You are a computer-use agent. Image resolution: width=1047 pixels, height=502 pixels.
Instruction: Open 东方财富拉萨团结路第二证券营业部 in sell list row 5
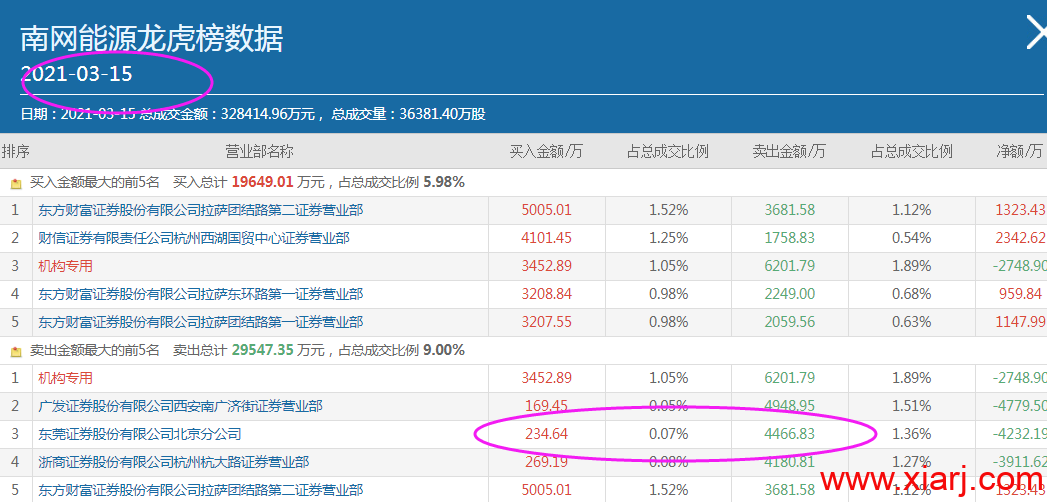[x=200, y=491]
